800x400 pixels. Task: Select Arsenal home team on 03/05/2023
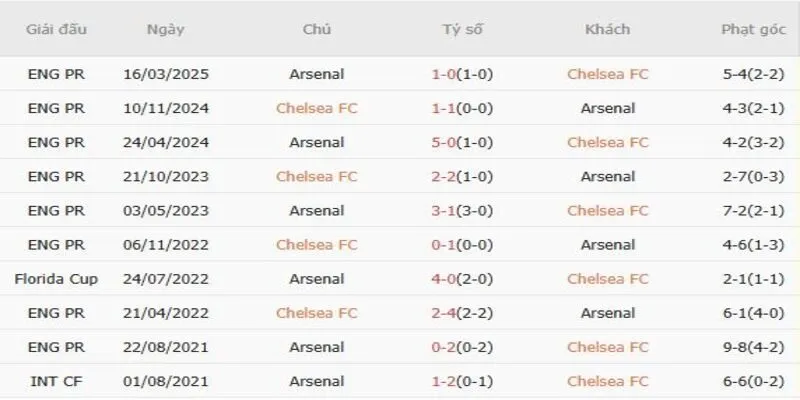(316, 210)
